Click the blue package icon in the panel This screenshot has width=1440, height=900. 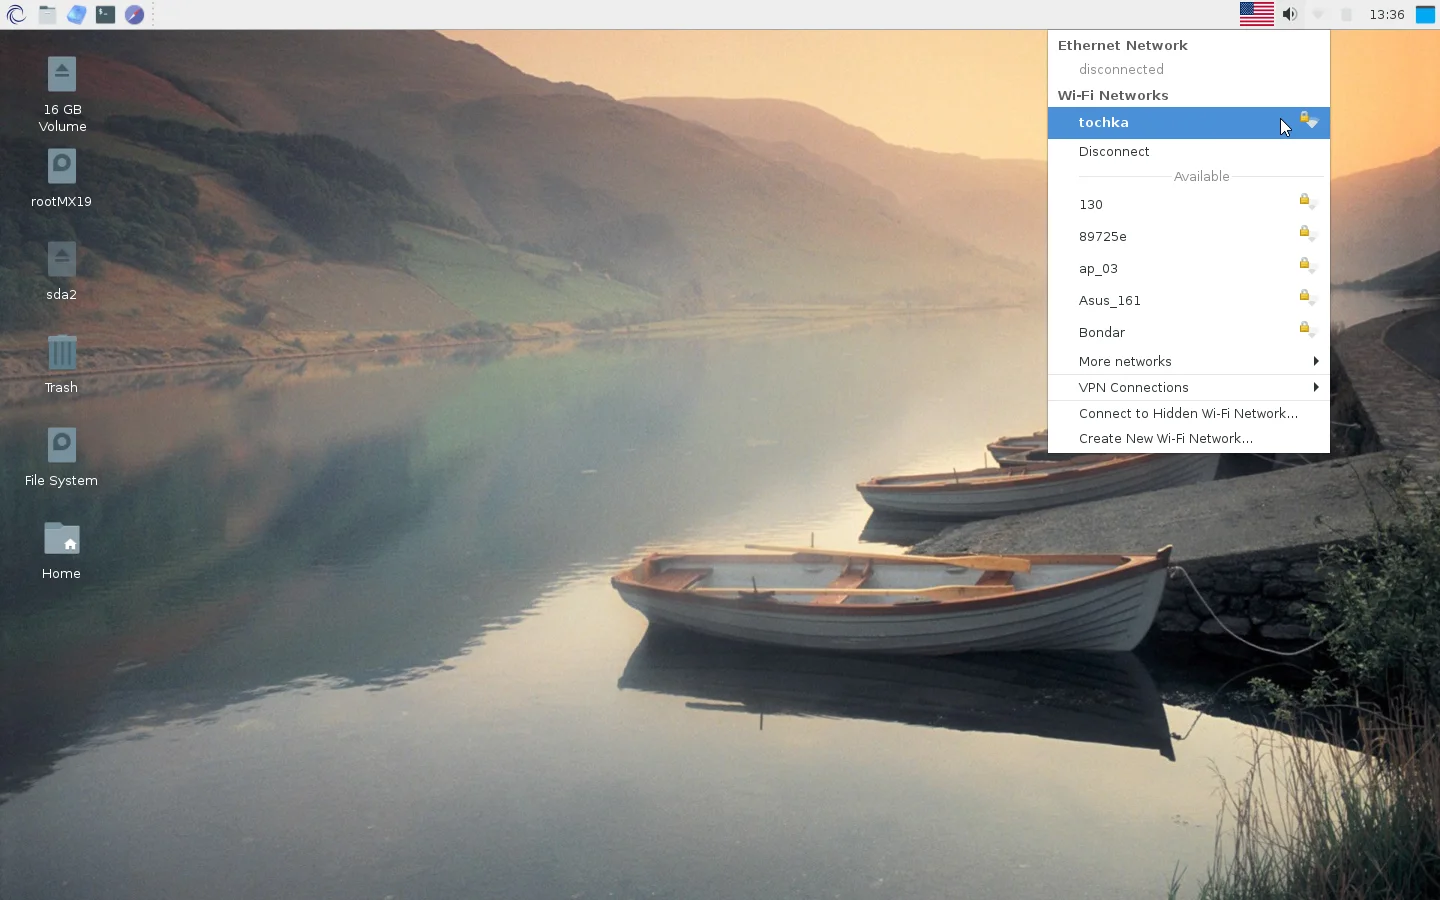[x=76, y=14]
